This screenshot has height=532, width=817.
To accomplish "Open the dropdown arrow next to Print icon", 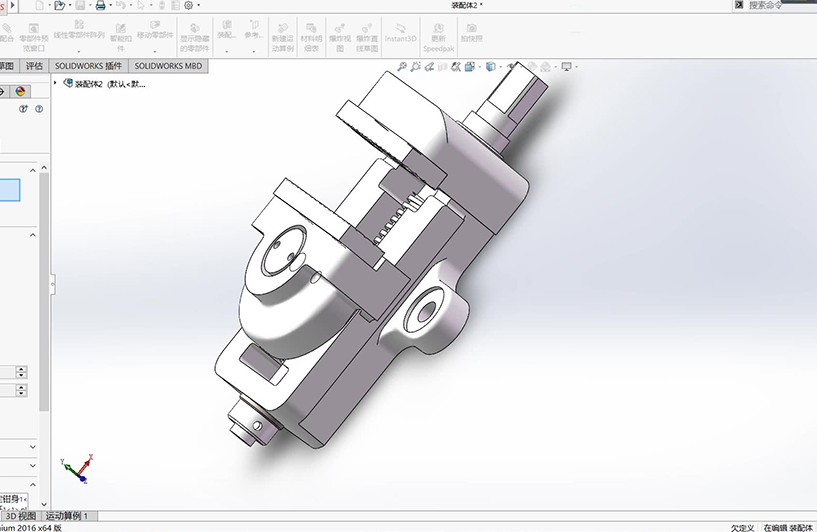I will pos(110,5).
